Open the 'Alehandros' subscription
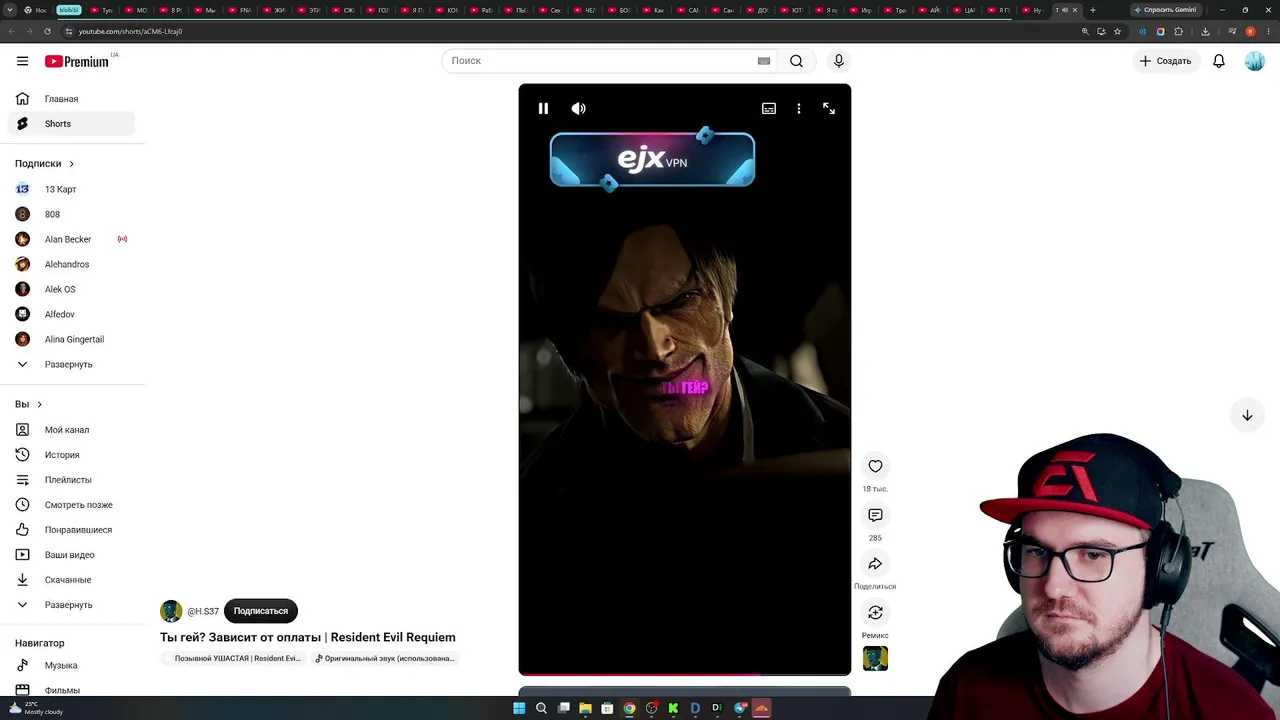 (71, 264)
